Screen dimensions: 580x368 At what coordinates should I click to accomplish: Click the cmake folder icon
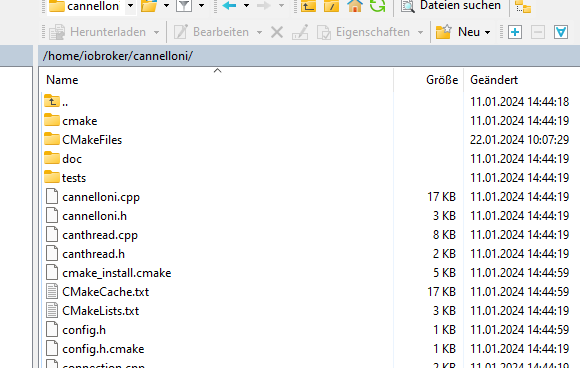coord(52,120)
